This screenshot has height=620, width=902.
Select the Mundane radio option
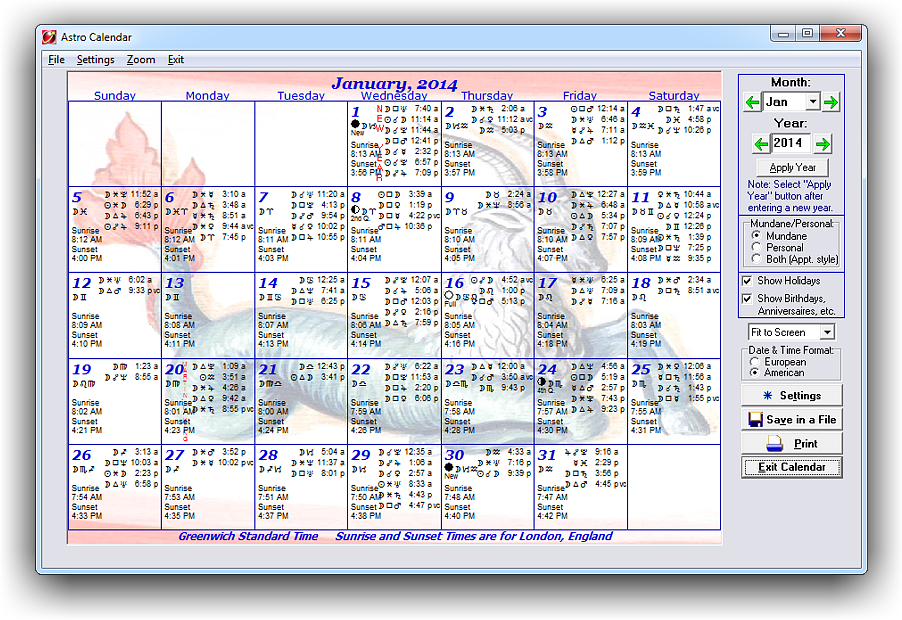[x=756, y=236]
